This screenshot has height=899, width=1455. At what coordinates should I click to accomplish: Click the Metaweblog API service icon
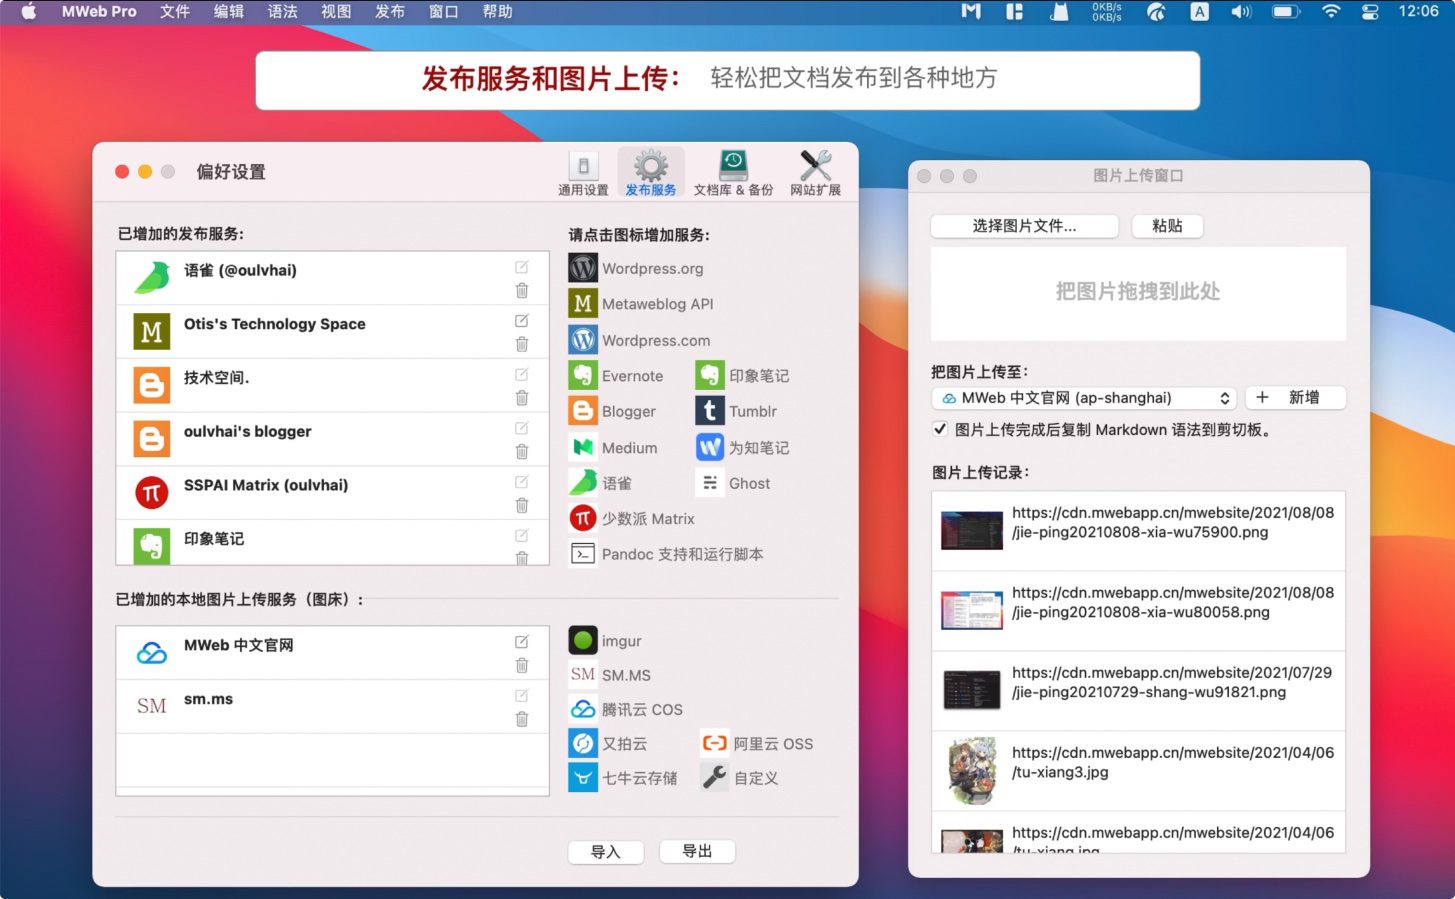[583, 304]
